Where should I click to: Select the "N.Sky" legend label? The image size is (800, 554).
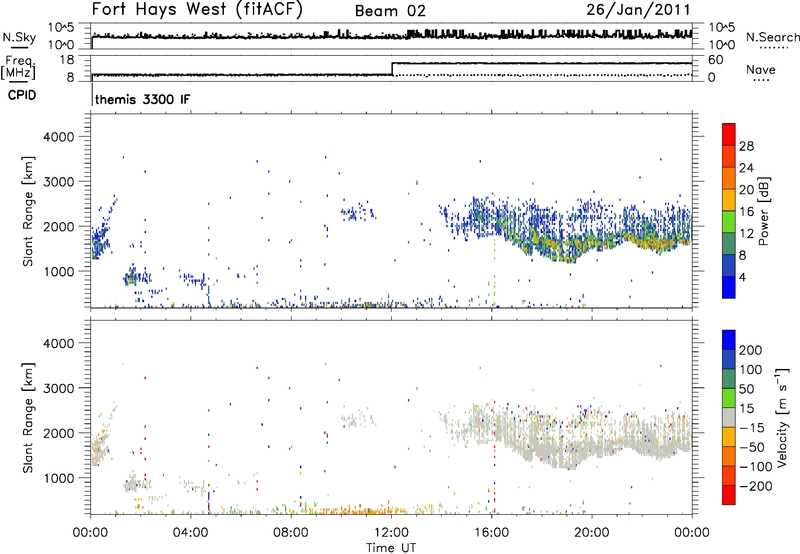coord(19,37)
